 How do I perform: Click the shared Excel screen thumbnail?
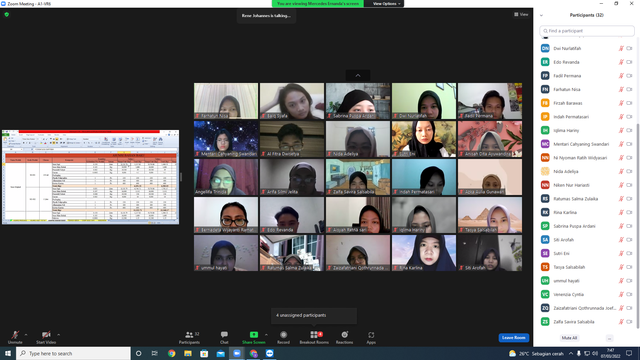pos(90,177)
